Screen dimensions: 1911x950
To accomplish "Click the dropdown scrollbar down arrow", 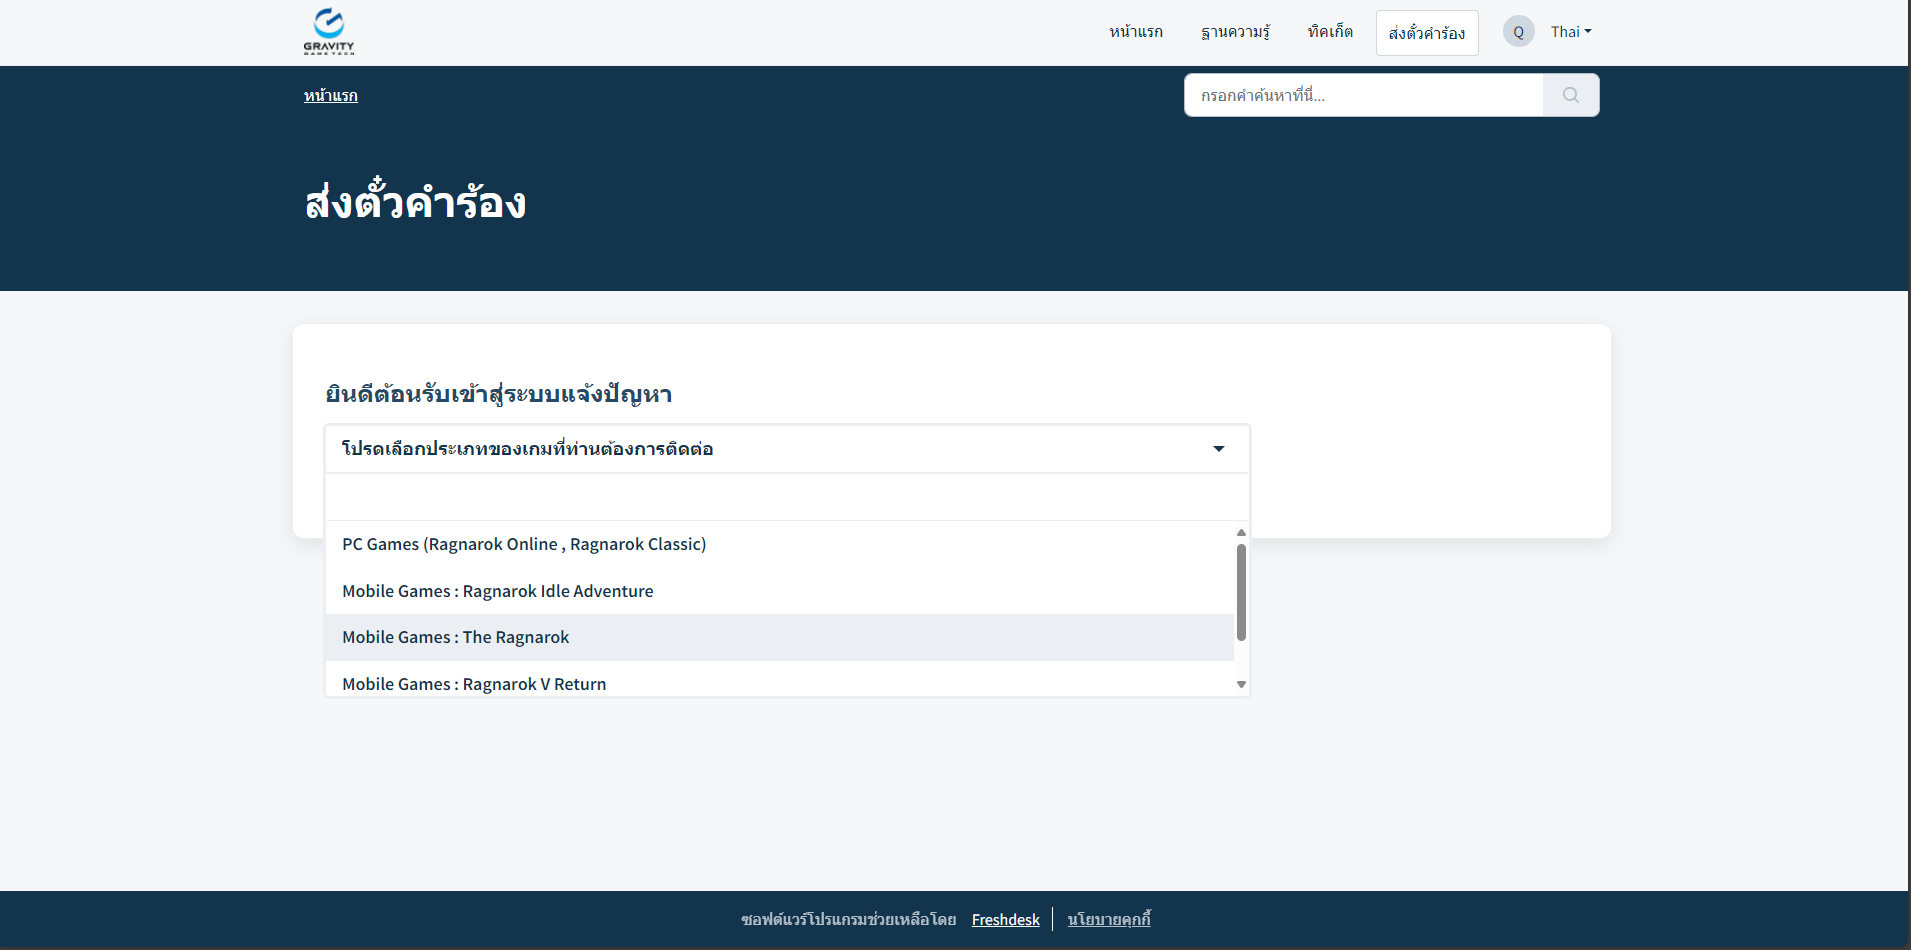I will pos(1241,685).
